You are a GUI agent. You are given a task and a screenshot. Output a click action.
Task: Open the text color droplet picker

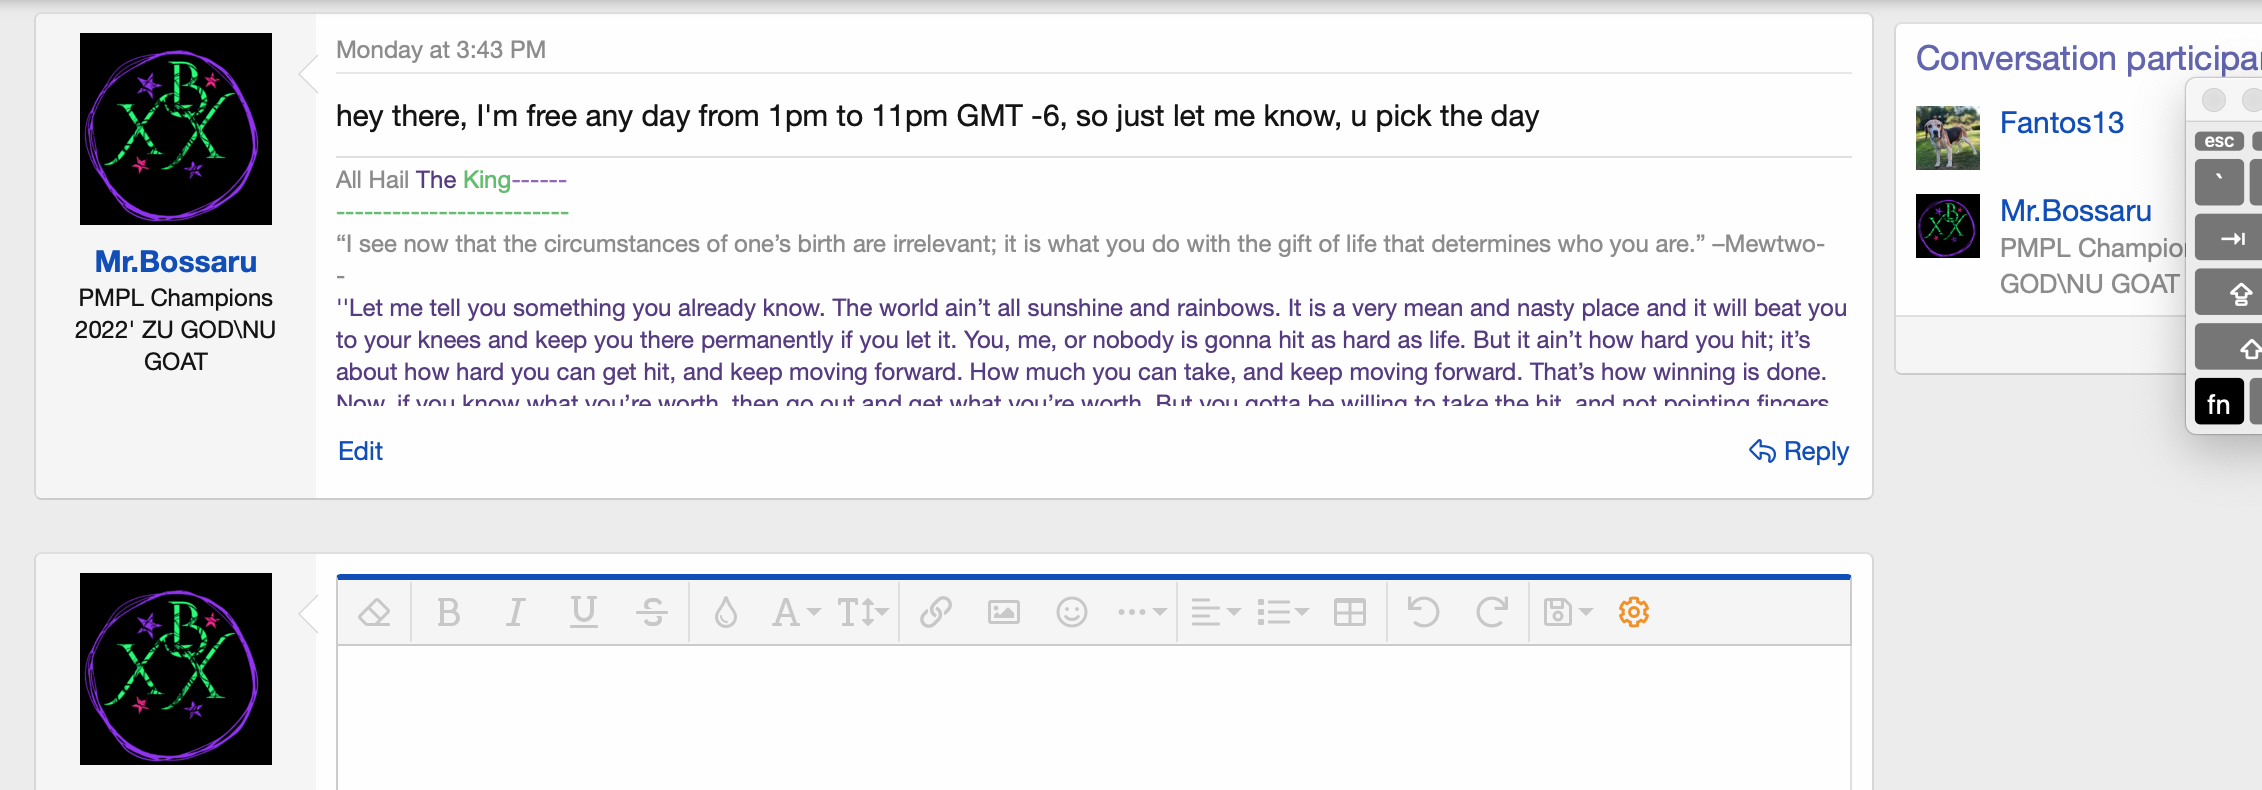click(x=726, y=612)
